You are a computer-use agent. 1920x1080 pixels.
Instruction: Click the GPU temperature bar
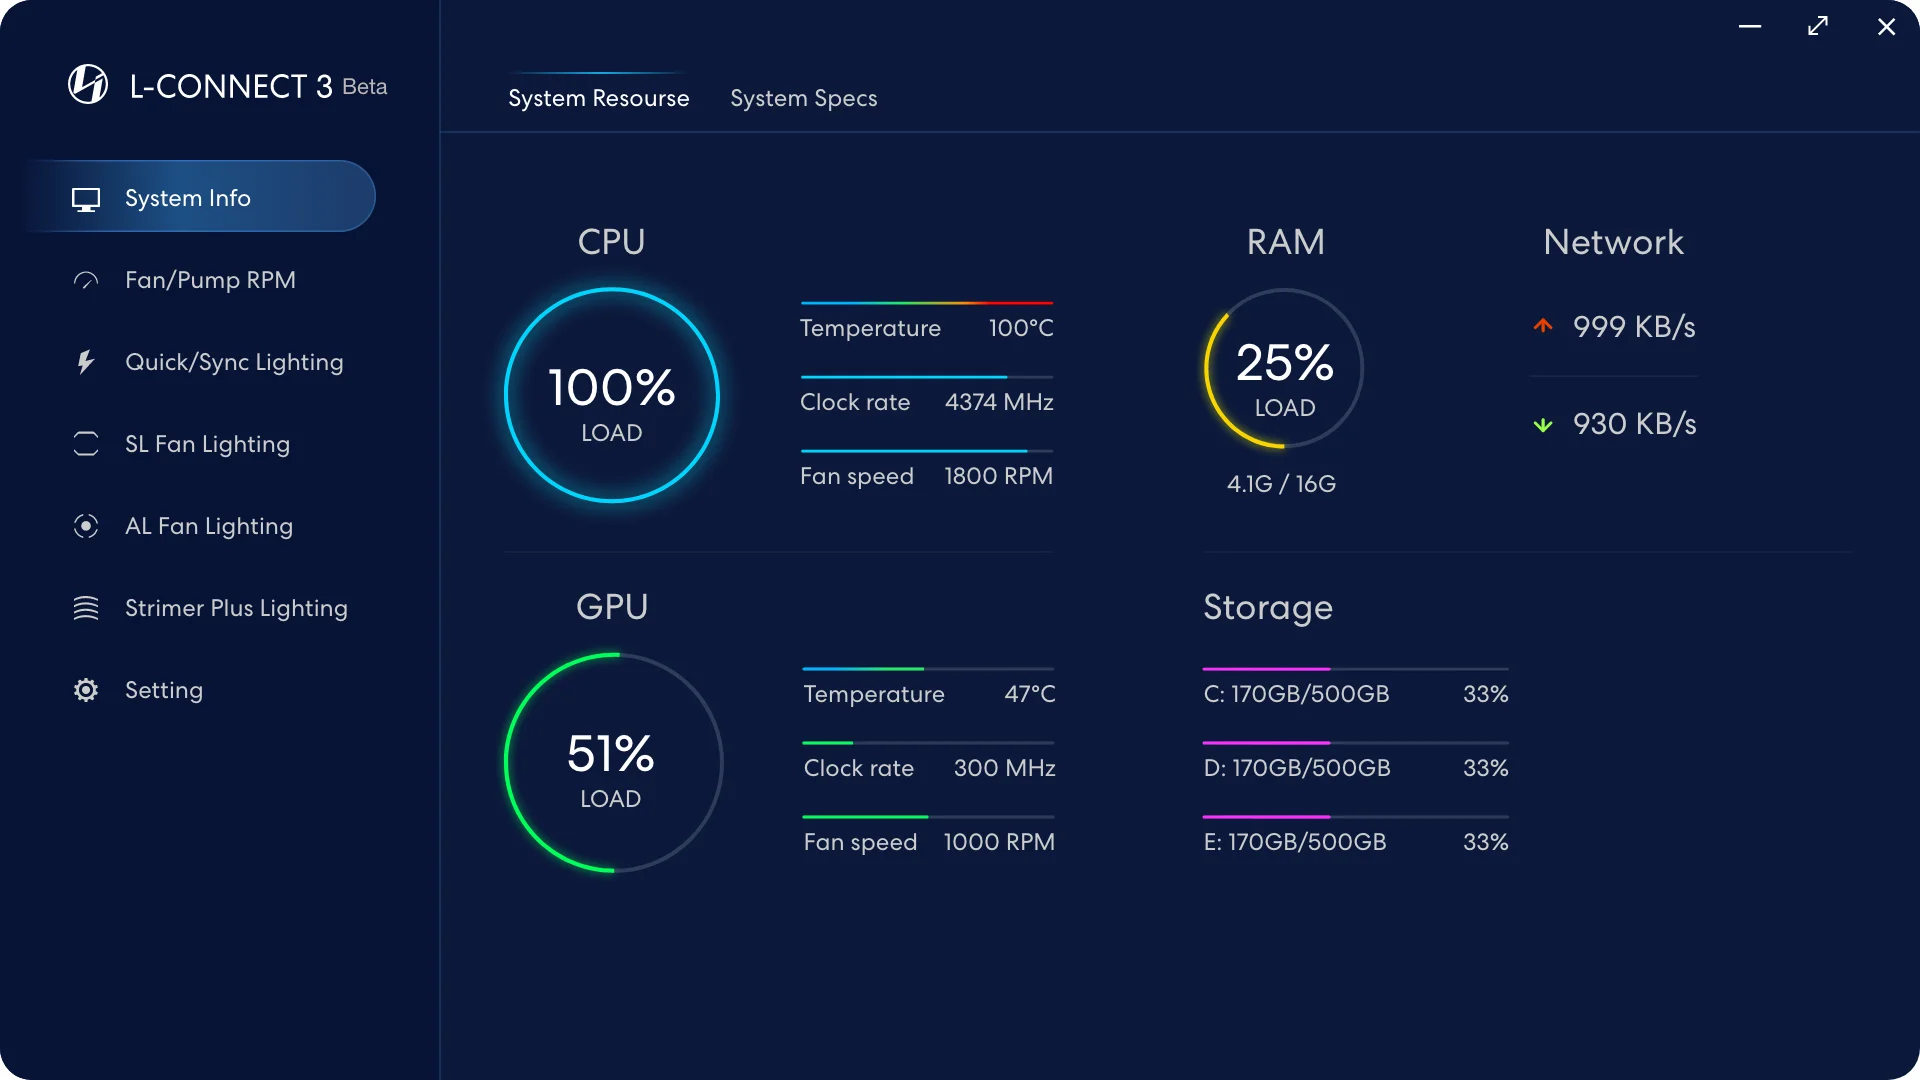[x=929, y=669]
